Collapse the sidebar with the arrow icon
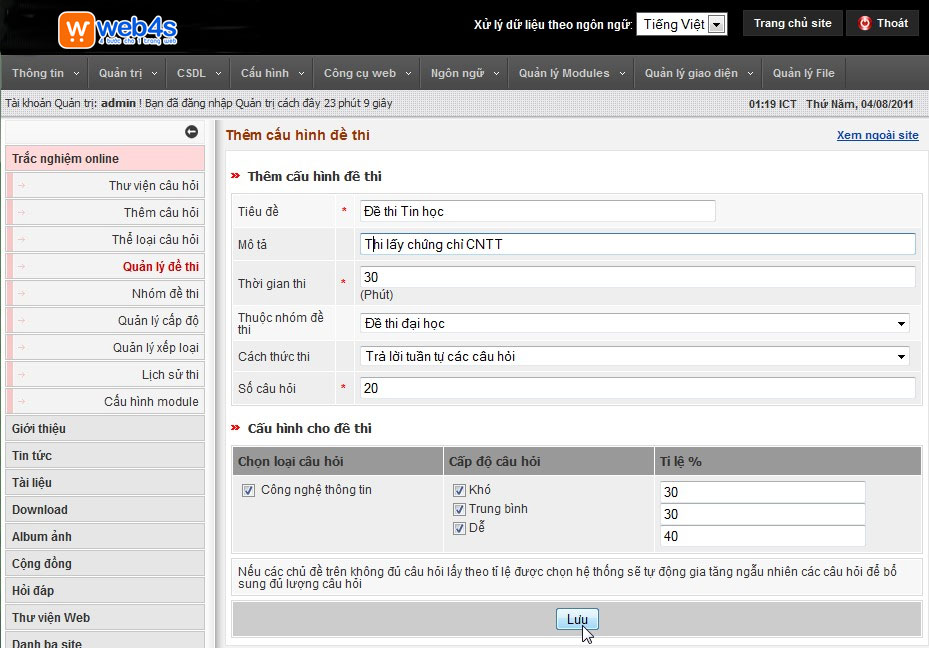This screenshot has width=929, height=648. [x=191, y=132]
